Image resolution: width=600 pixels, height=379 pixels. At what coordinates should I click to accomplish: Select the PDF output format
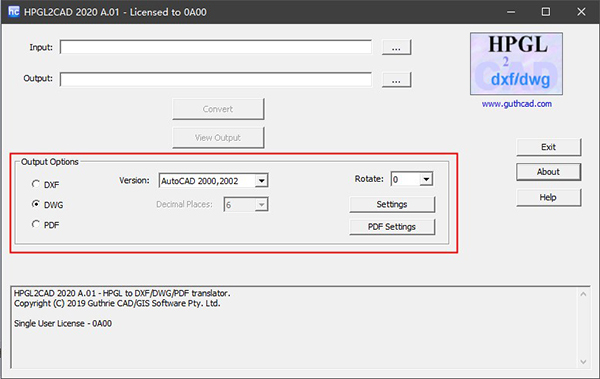pos(36,224)
